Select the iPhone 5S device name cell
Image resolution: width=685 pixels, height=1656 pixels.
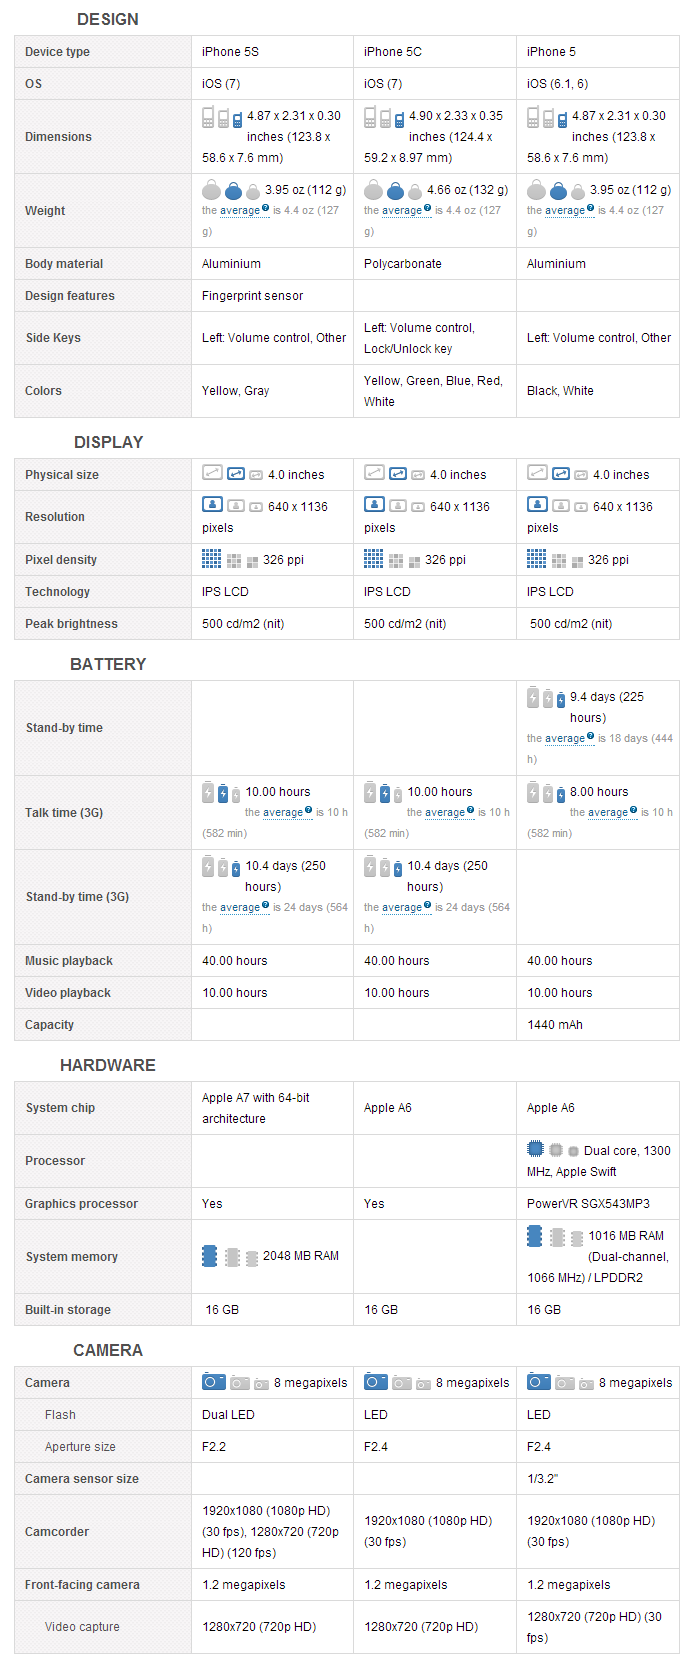[272, 52]
